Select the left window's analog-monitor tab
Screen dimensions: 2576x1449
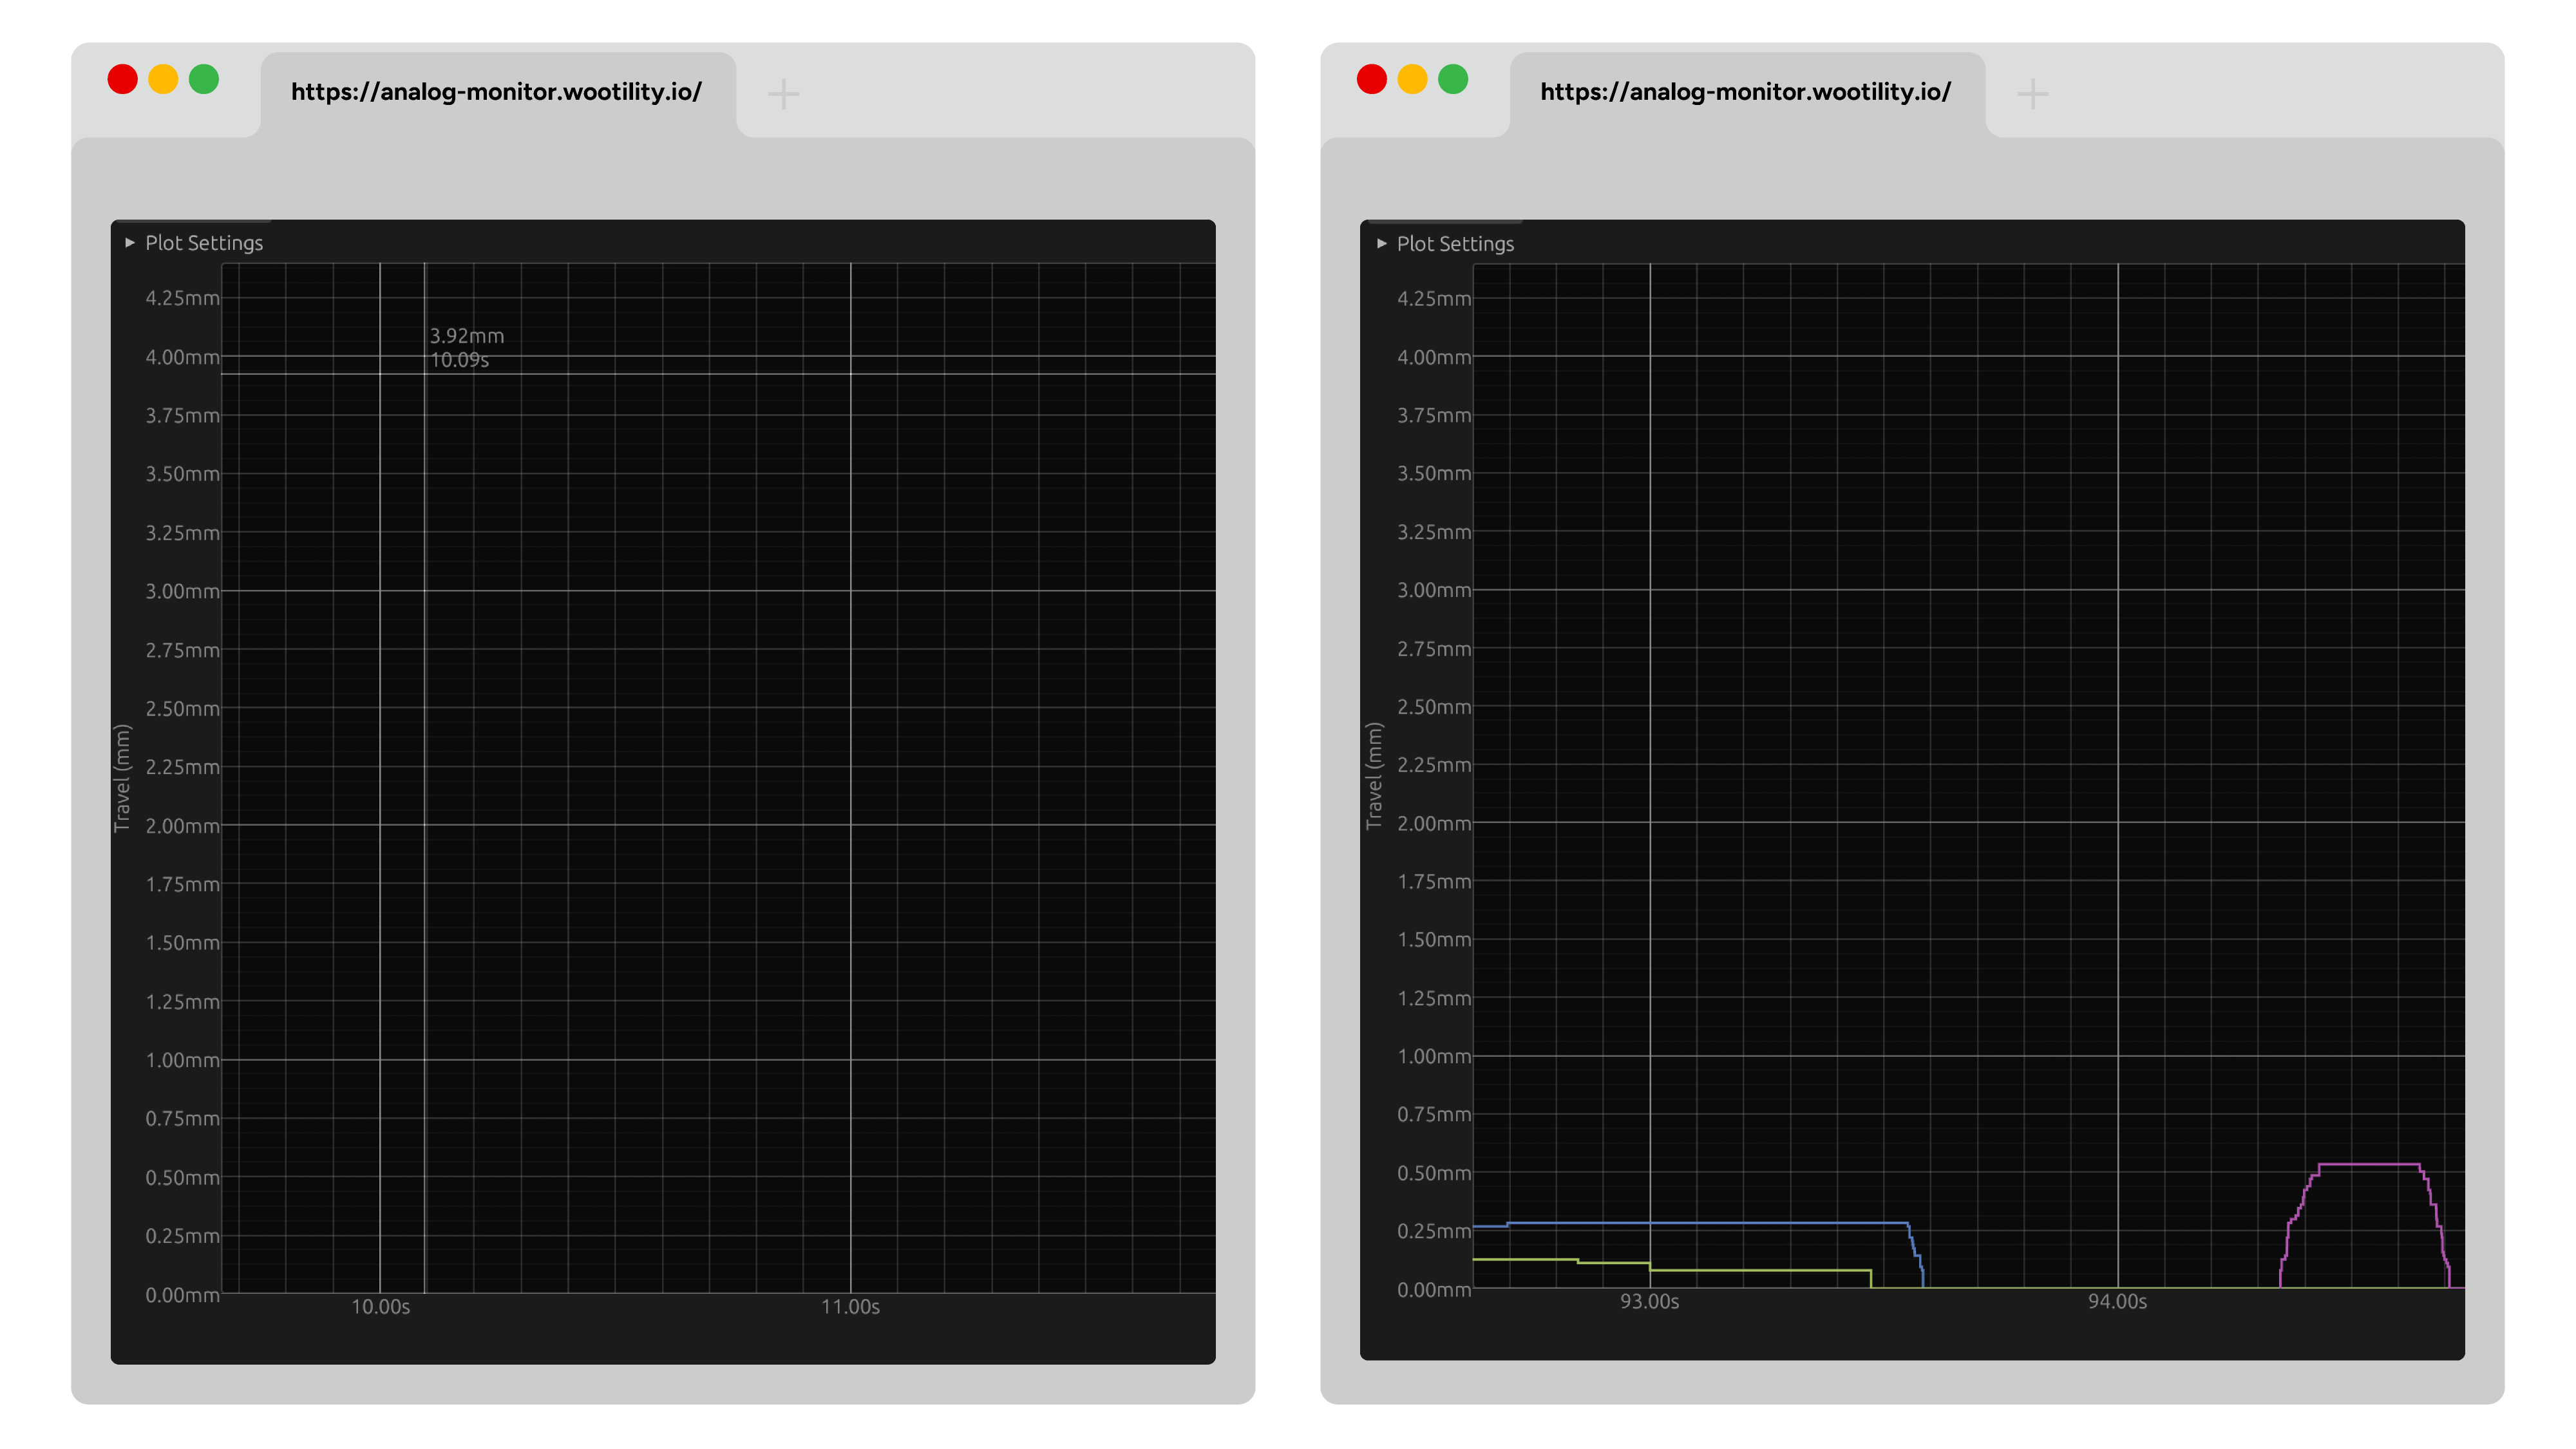click(496, 92)
